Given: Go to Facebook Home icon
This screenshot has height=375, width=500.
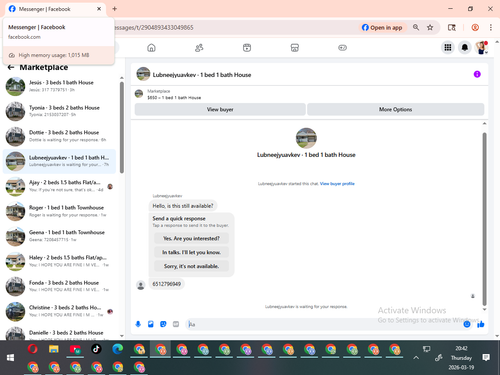Looking at the screenshot, I should pyautogui.click(x=151, y=48).
